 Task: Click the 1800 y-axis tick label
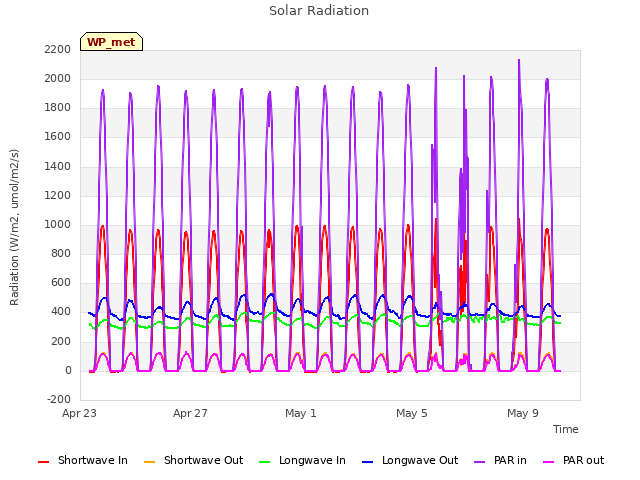tap(58, 108)
